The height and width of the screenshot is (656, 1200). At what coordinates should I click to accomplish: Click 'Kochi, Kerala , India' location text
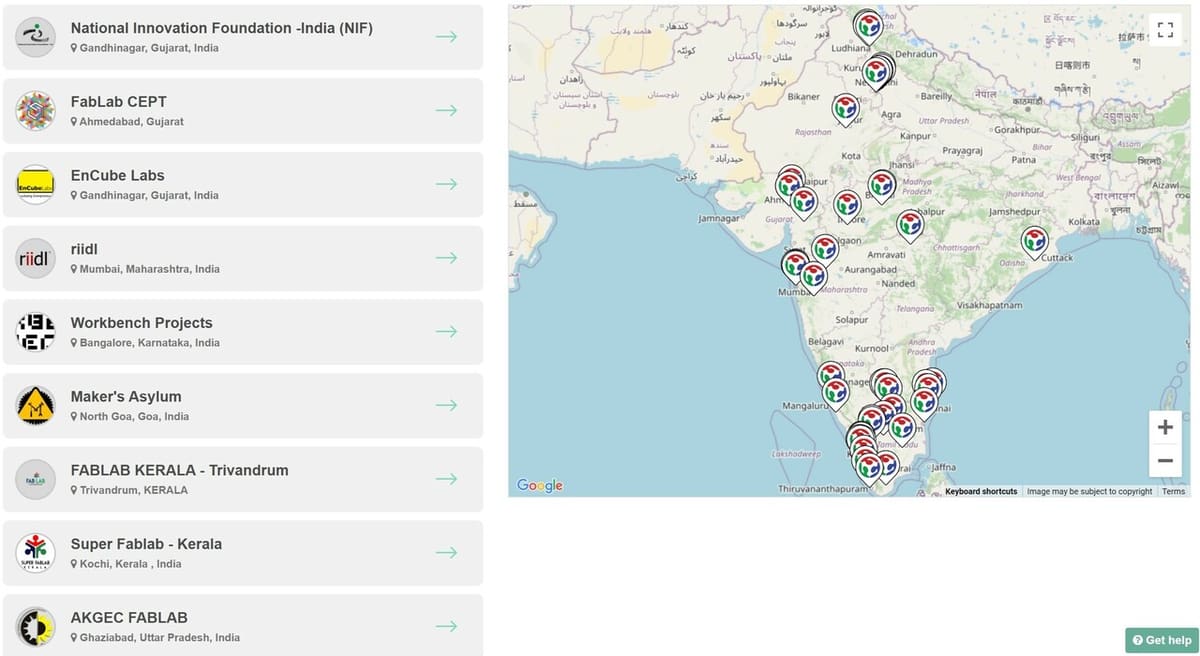point(130,564)
